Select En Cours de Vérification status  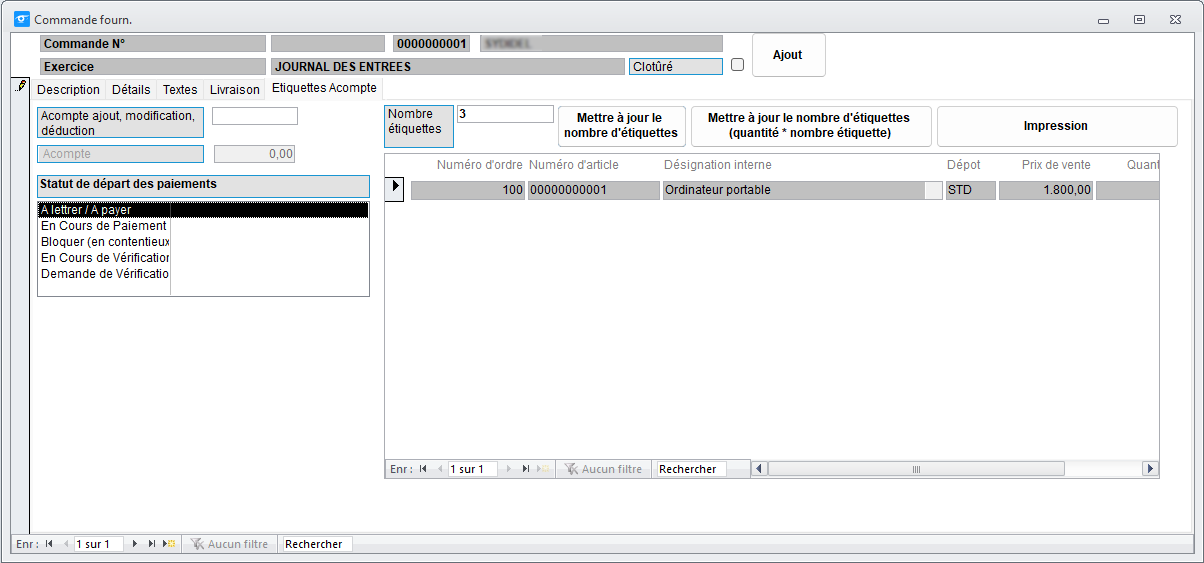coord(203,258)
